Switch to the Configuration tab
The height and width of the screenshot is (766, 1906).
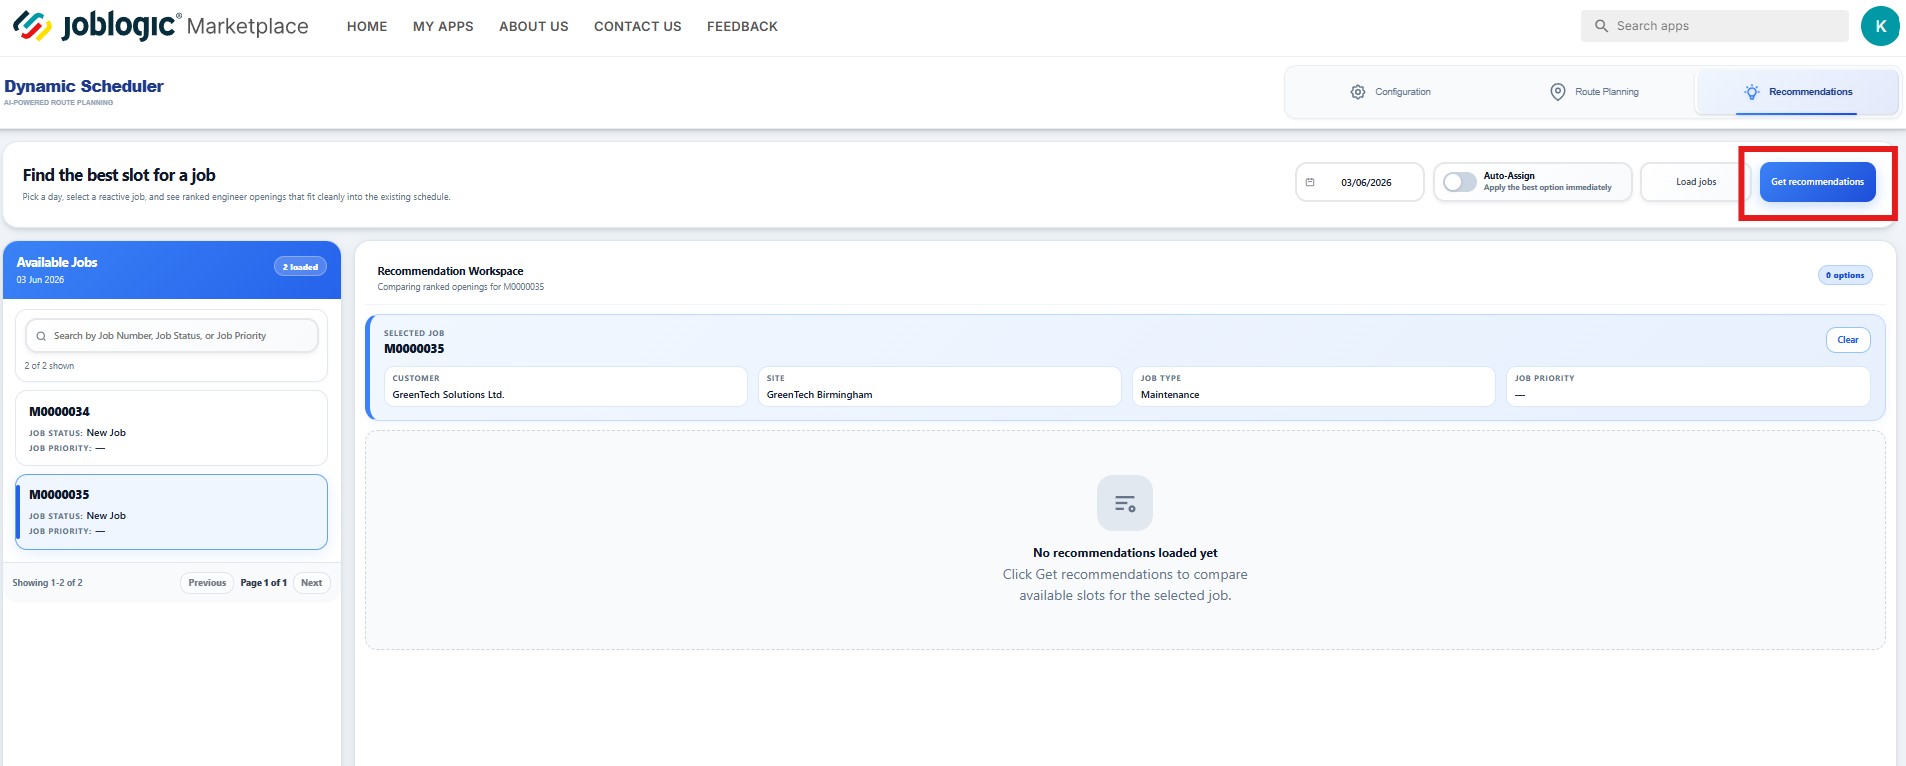1391,92
